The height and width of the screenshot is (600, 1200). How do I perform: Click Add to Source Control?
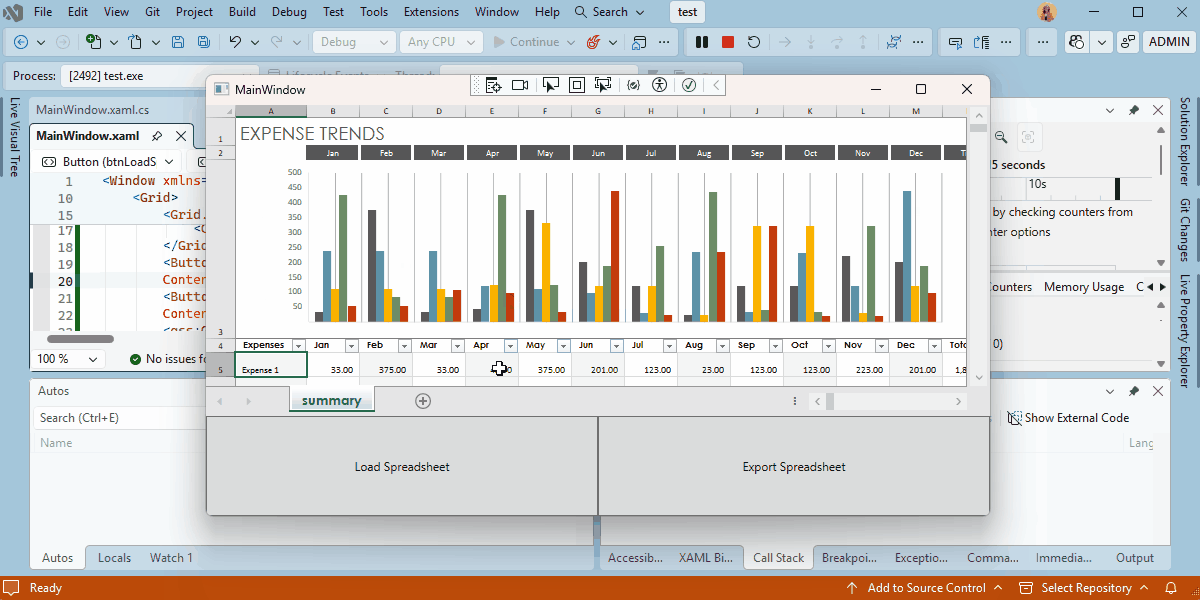tap(926, 588)
